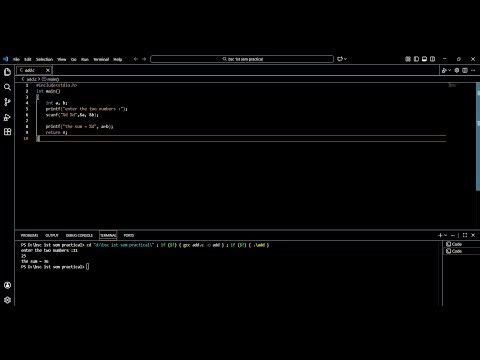The width and height of the screenshot is (480, 360).
Task: Open the Copilot chat icon in title bar
Action: click(x=340, y=59)
